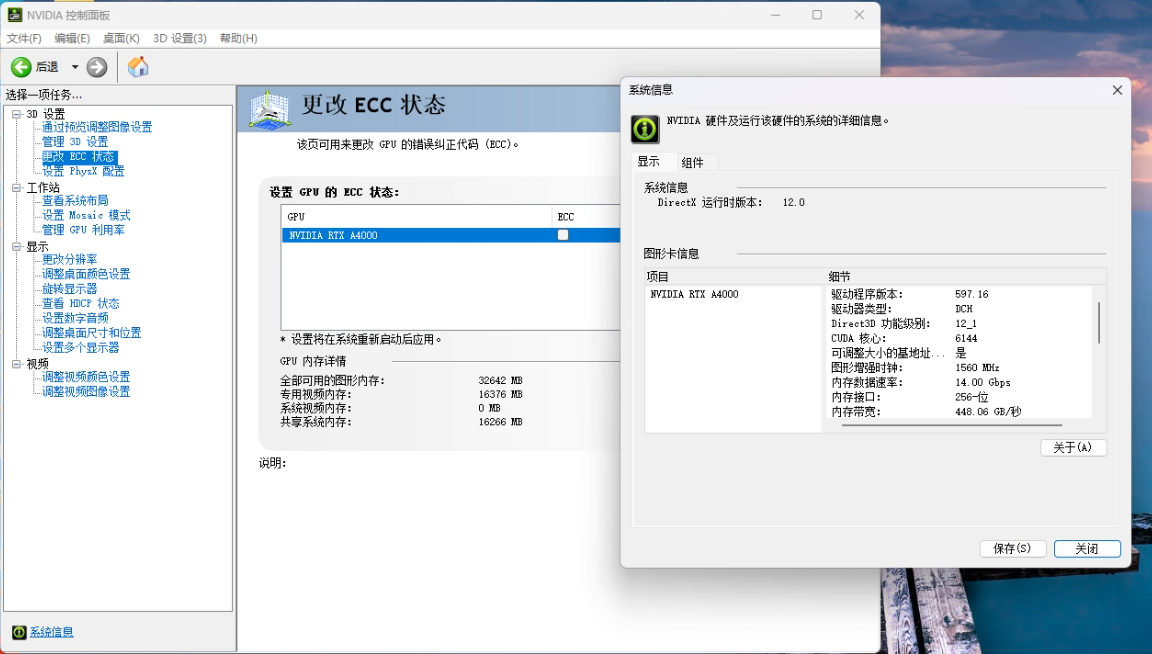Click the 关闭 button in 系统信息 dialog

pyautogui.click(x=1087, y=549)
